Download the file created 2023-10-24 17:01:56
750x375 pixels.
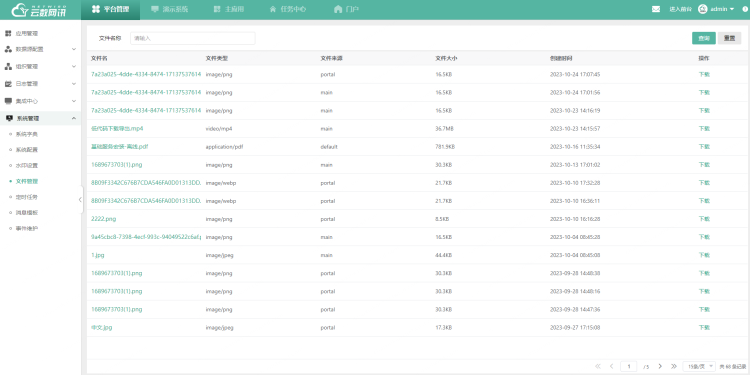click(x=704, y=92)
